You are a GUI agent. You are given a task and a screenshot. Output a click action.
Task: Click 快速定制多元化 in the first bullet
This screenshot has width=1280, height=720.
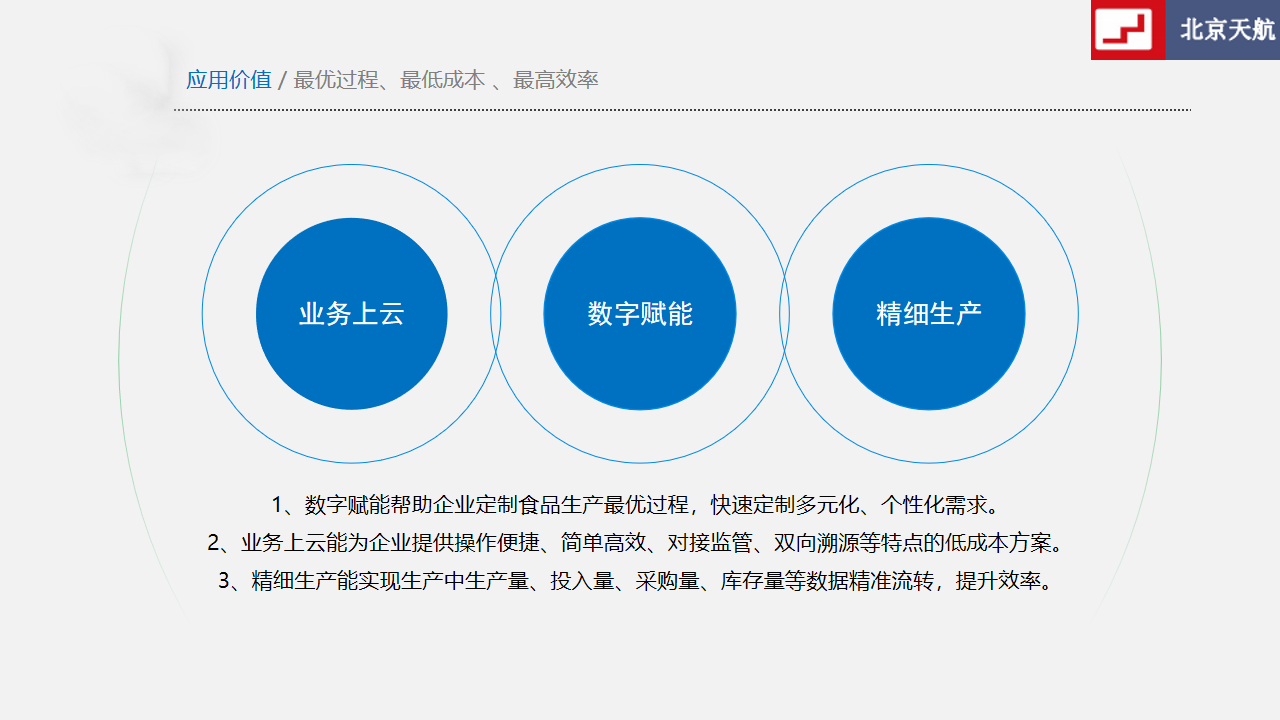[769, 503]
